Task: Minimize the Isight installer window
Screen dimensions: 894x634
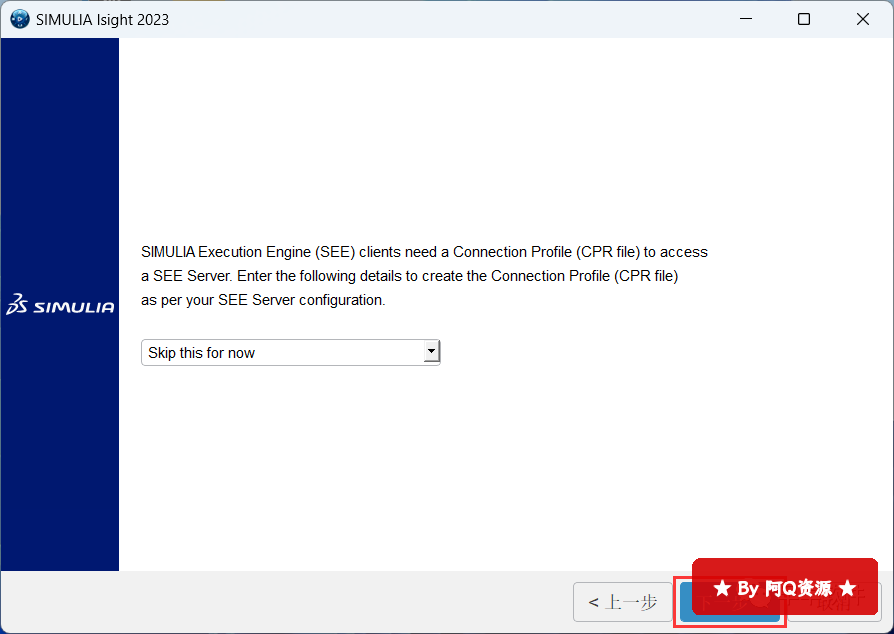Action: pyautogui.click(x=745, y=19)
